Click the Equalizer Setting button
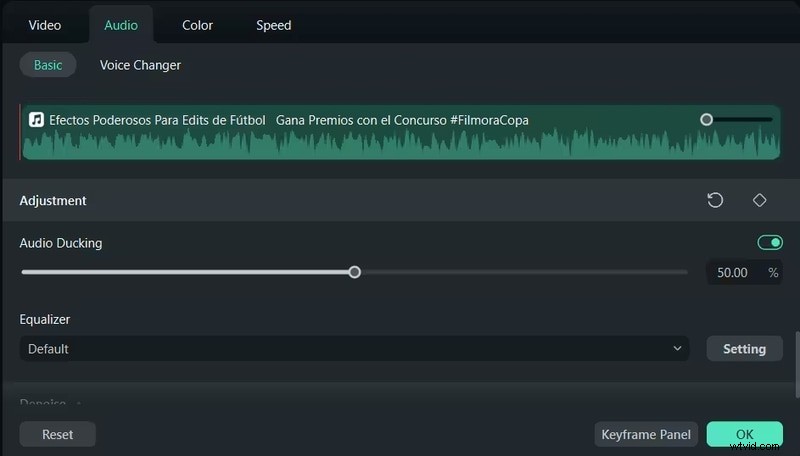Image resolution: width=800 pixels, height=456 pixels. pos(744,349)
